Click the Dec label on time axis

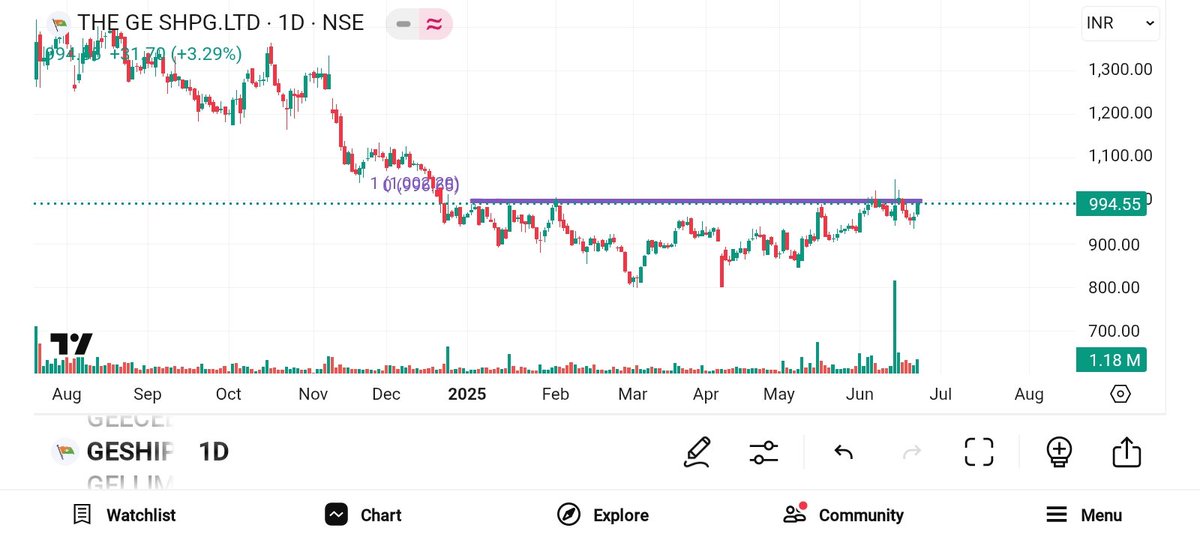tap(386, 394)
